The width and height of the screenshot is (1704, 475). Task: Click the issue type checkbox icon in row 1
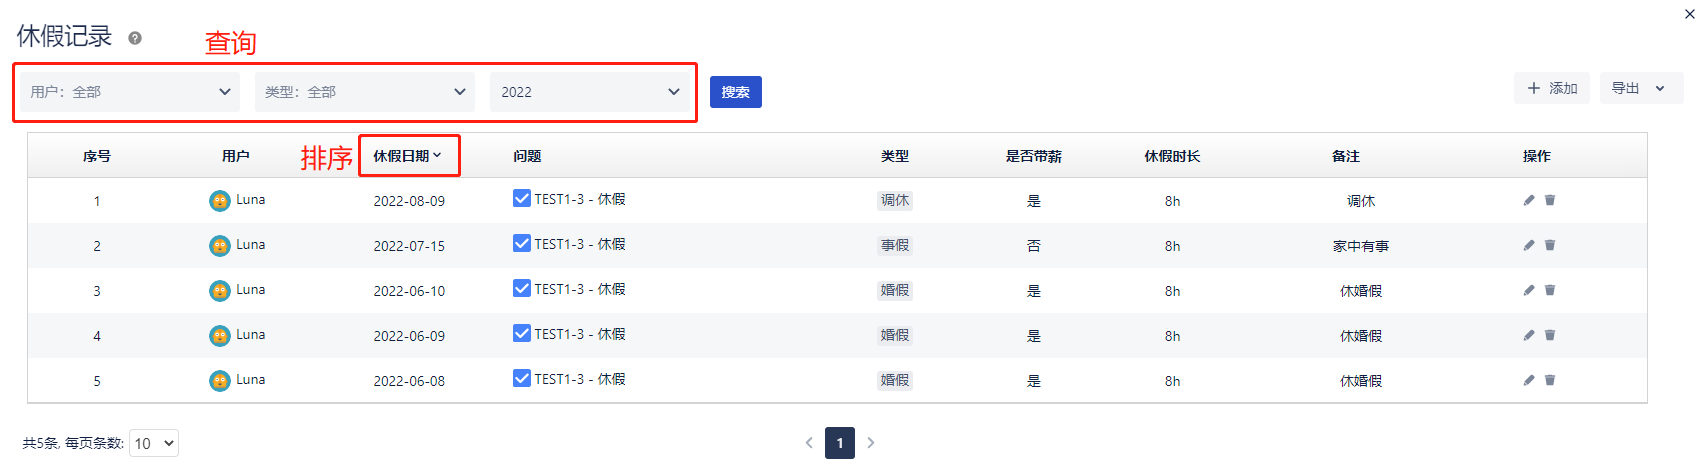coord(522,198)
